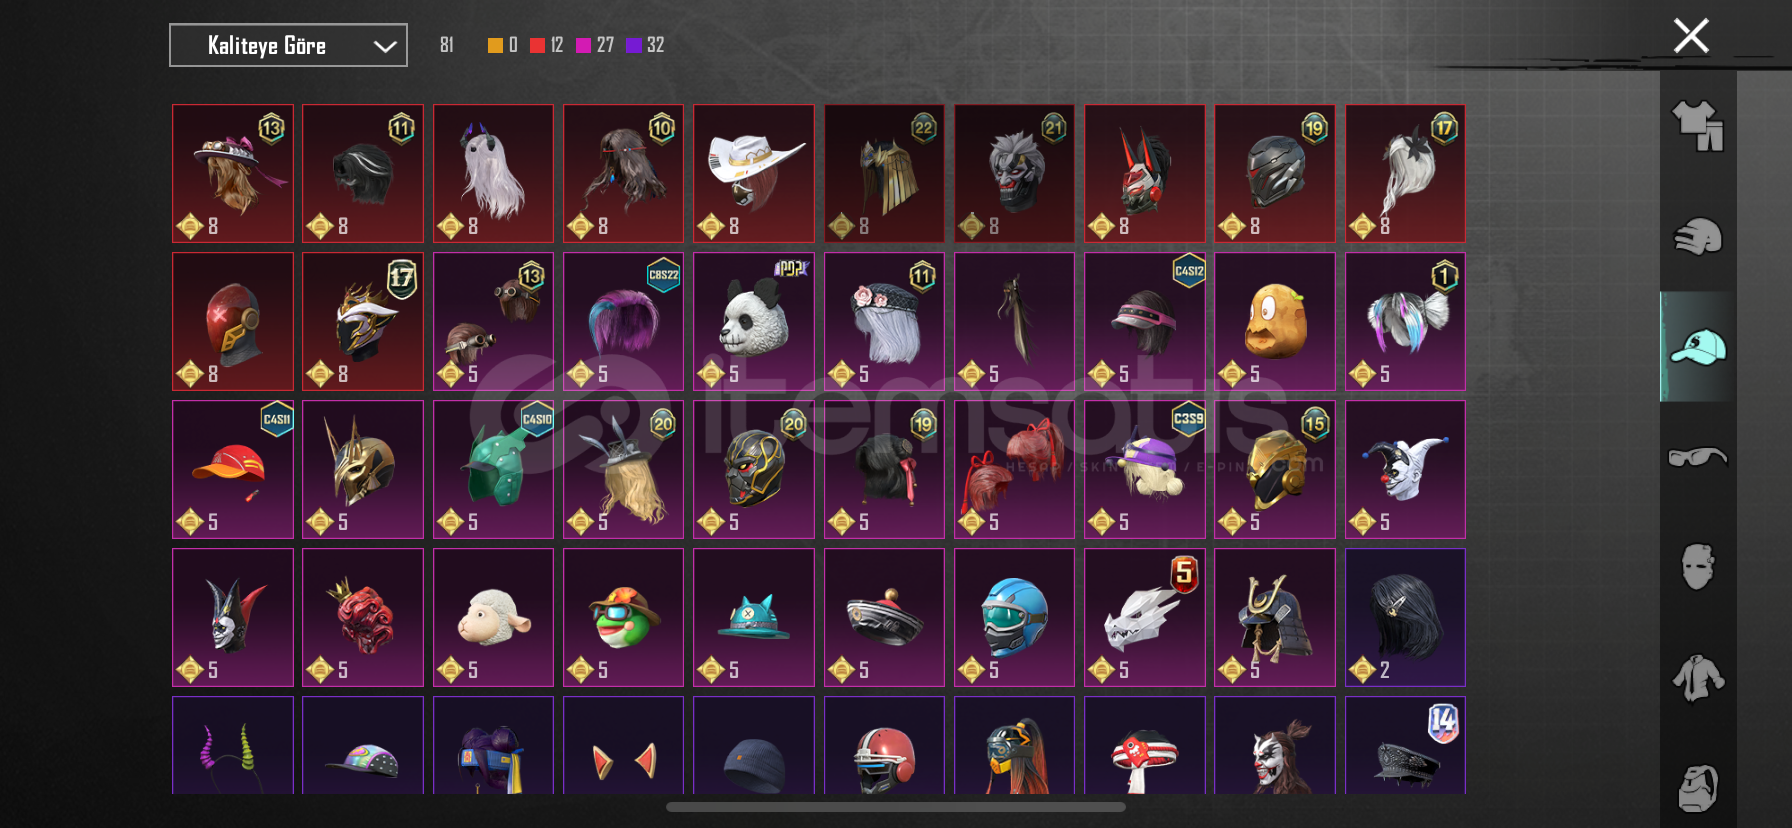Select the helmet category icon in sidebar

[x=1698, y=236]
